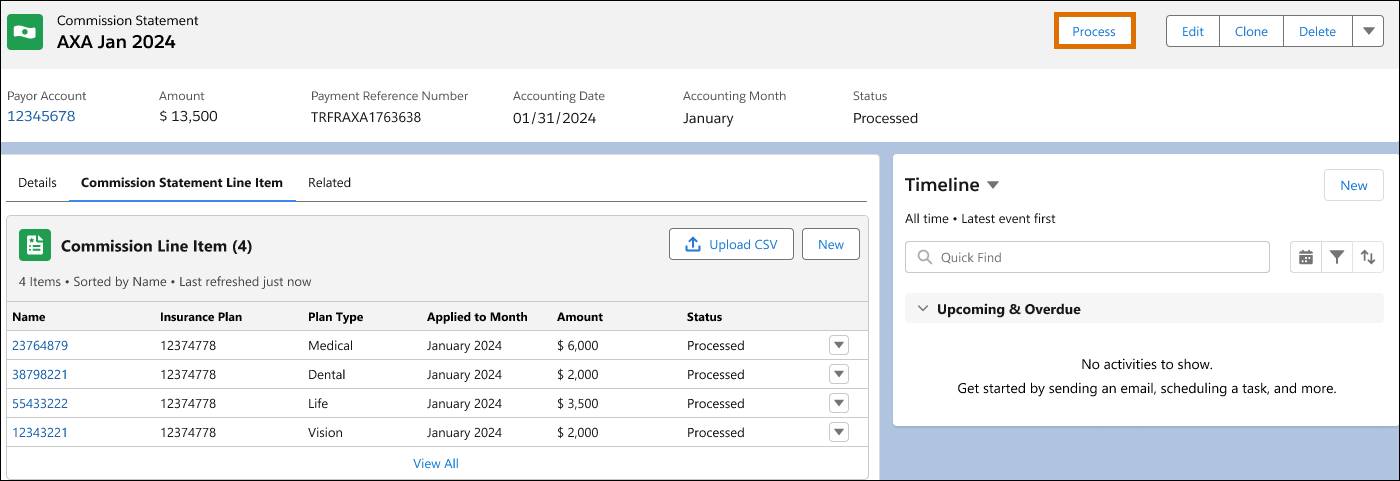Open the Timeline date range calendar icon
This screenshot has width=1400, height=481.
click(1305, 257)
